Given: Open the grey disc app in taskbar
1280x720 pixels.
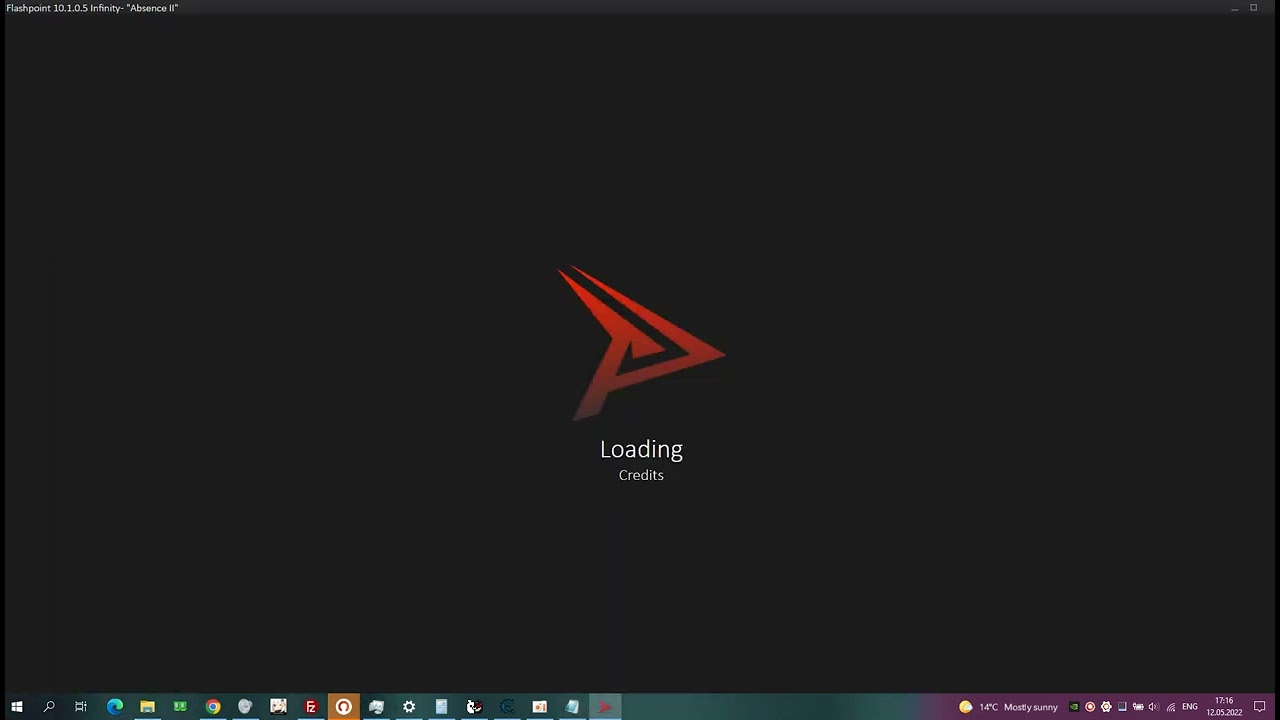Looking at the screenshot, I should [x=245, y=707].
